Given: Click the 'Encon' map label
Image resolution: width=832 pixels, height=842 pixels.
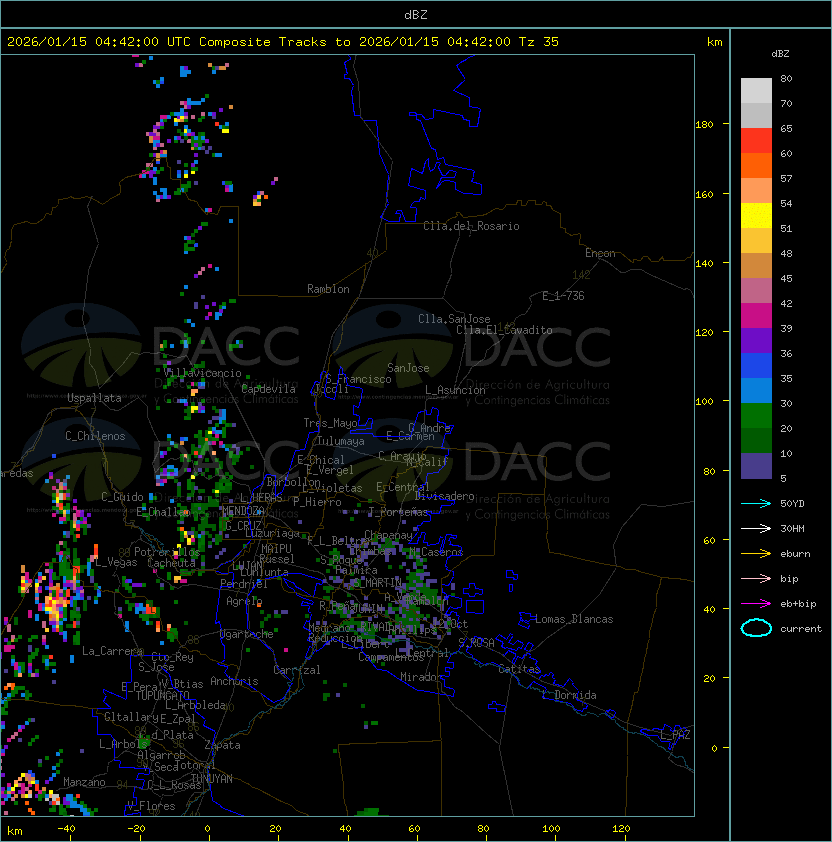Looking at the screenshot, I should [x=600, y=253].
